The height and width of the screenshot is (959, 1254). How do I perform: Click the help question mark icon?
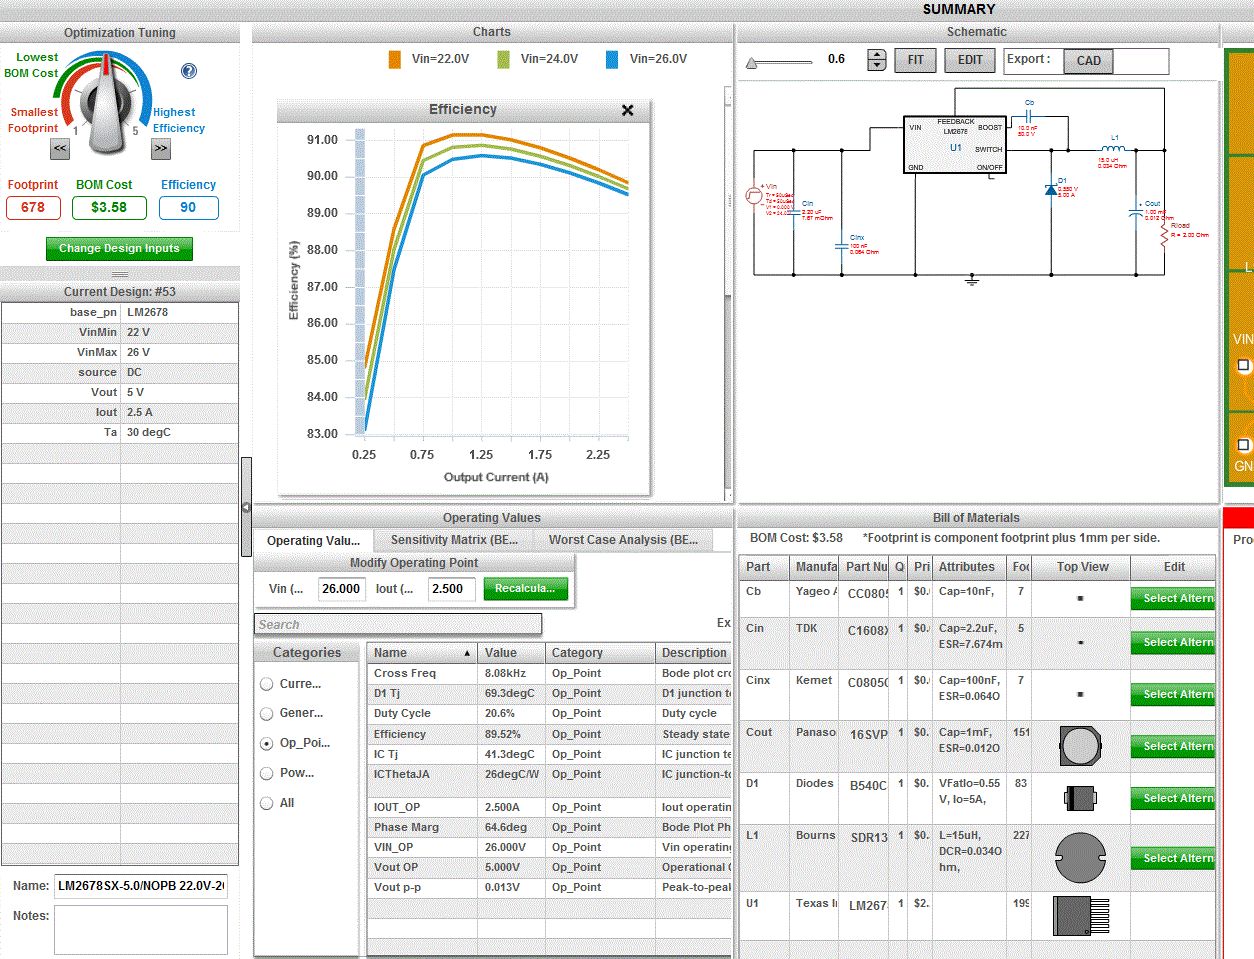[x=189, y=71]
